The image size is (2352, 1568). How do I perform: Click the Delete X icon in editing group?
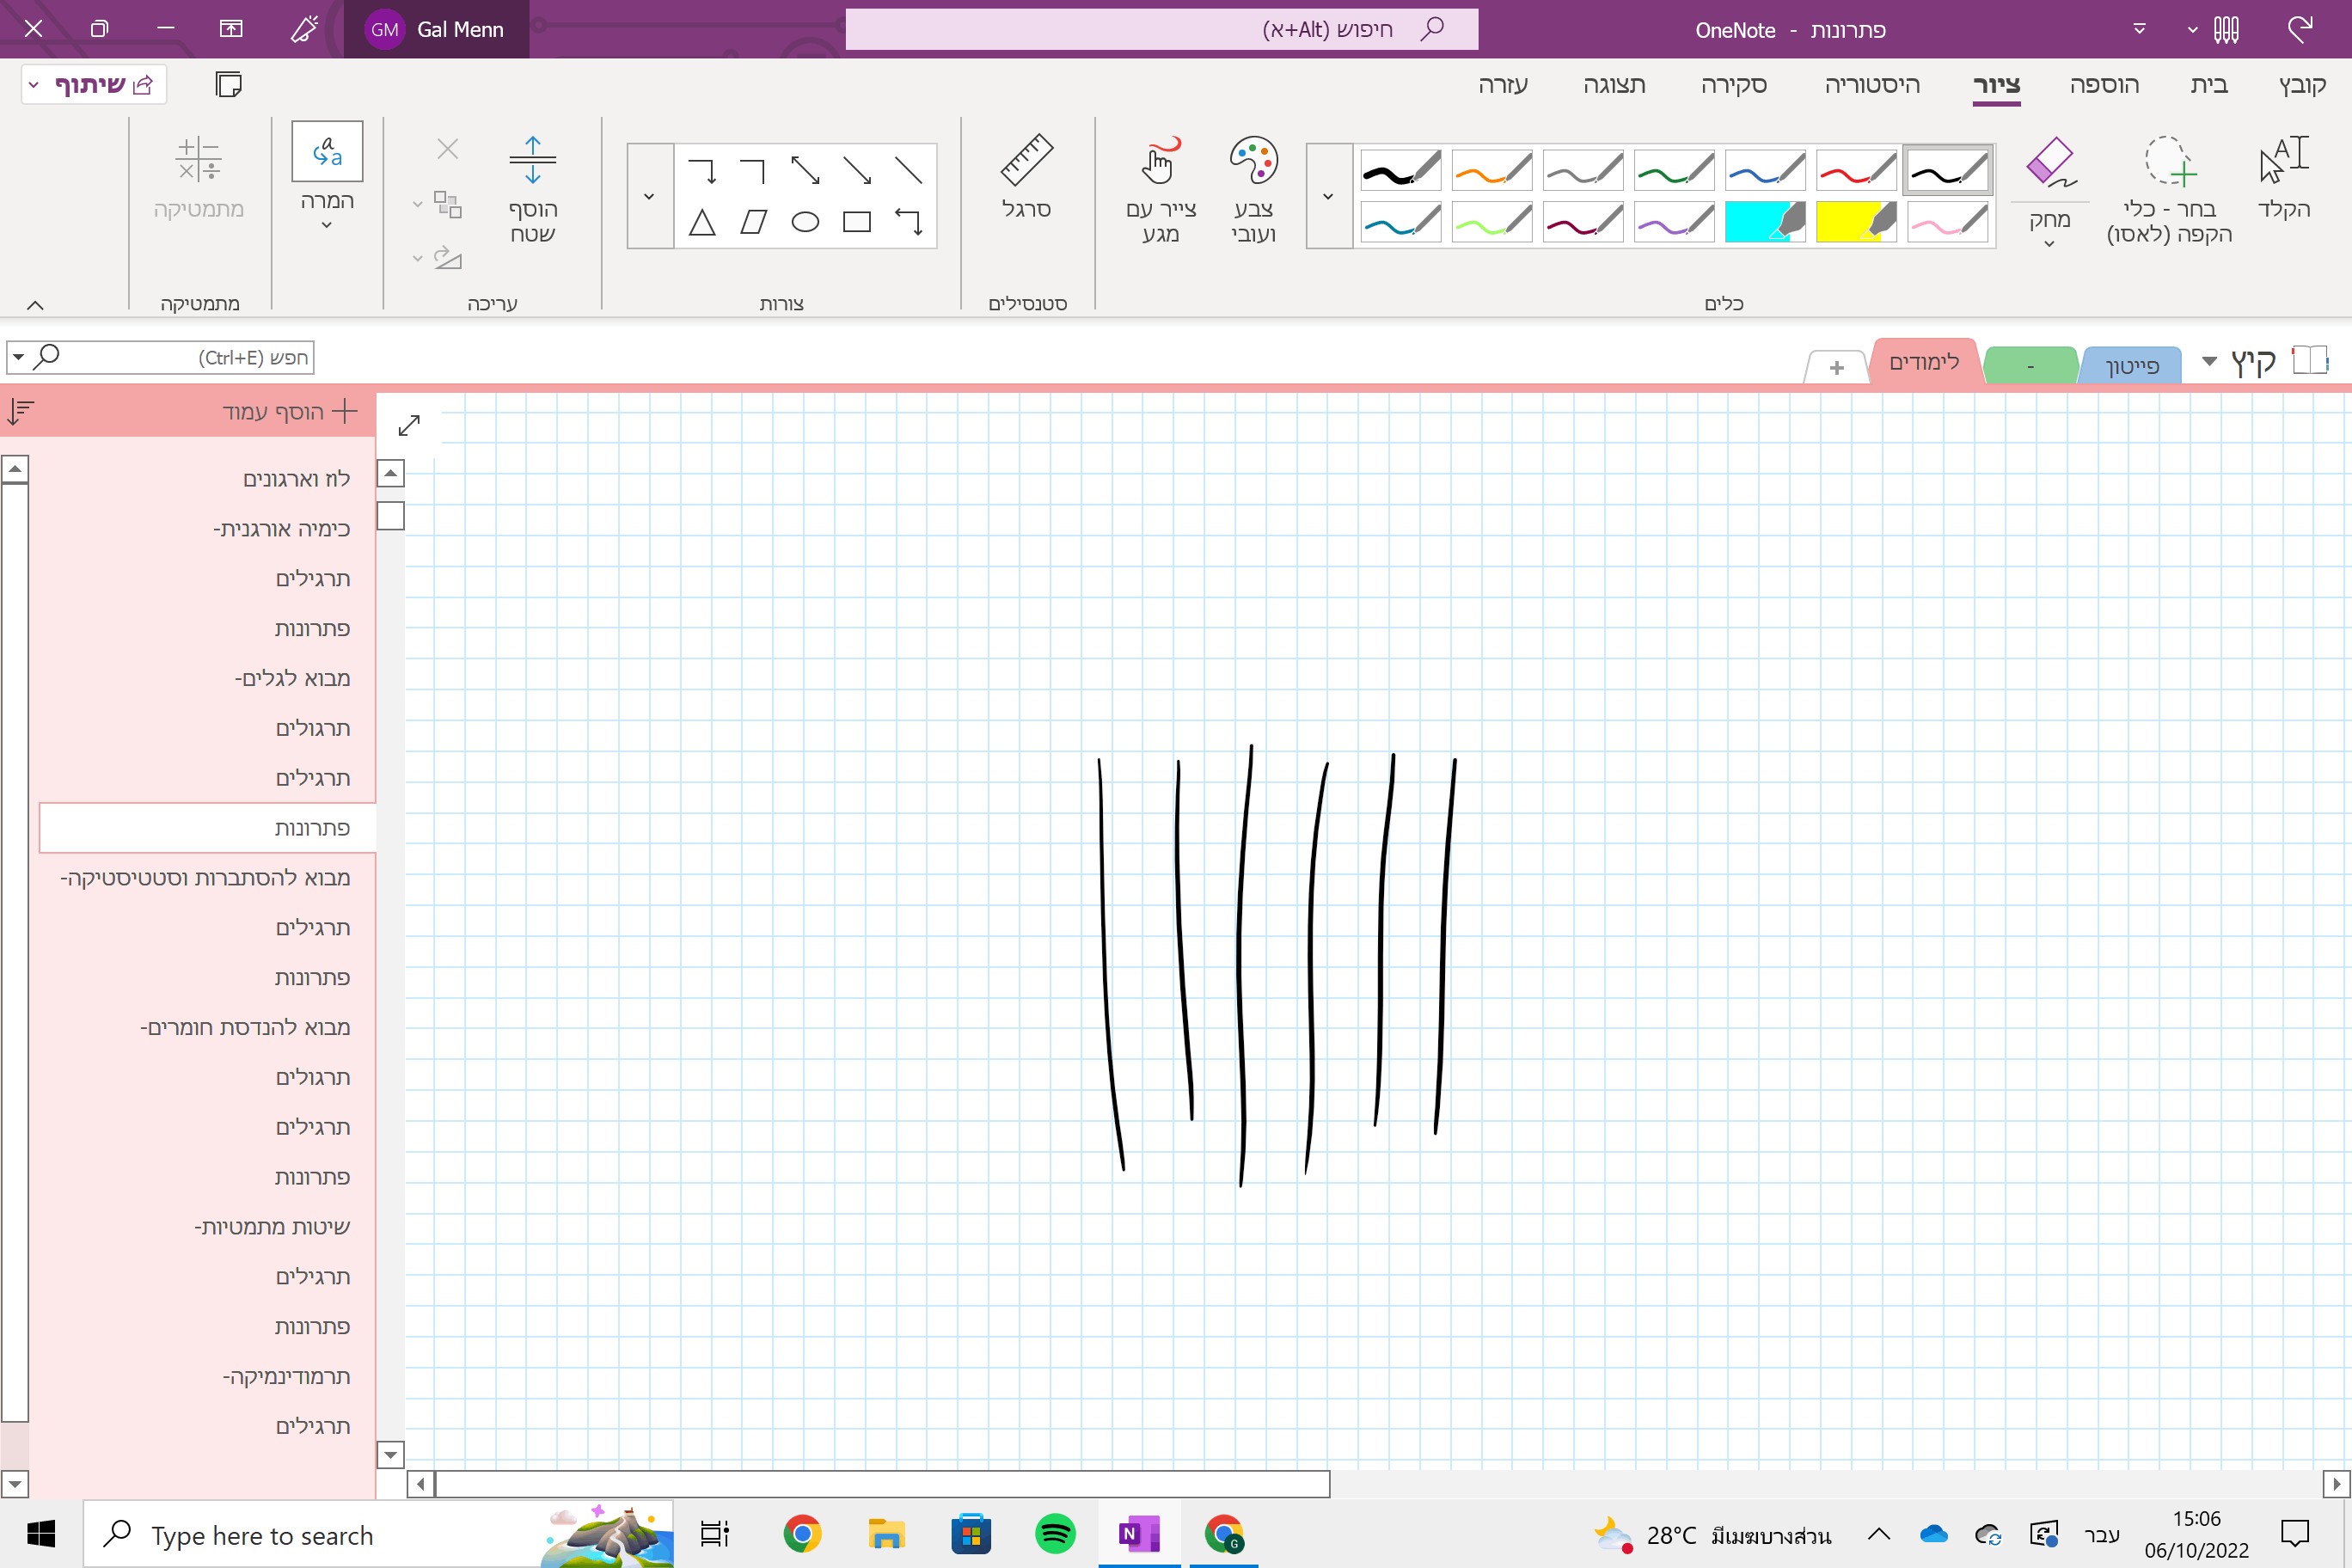[x=447, y=150]
